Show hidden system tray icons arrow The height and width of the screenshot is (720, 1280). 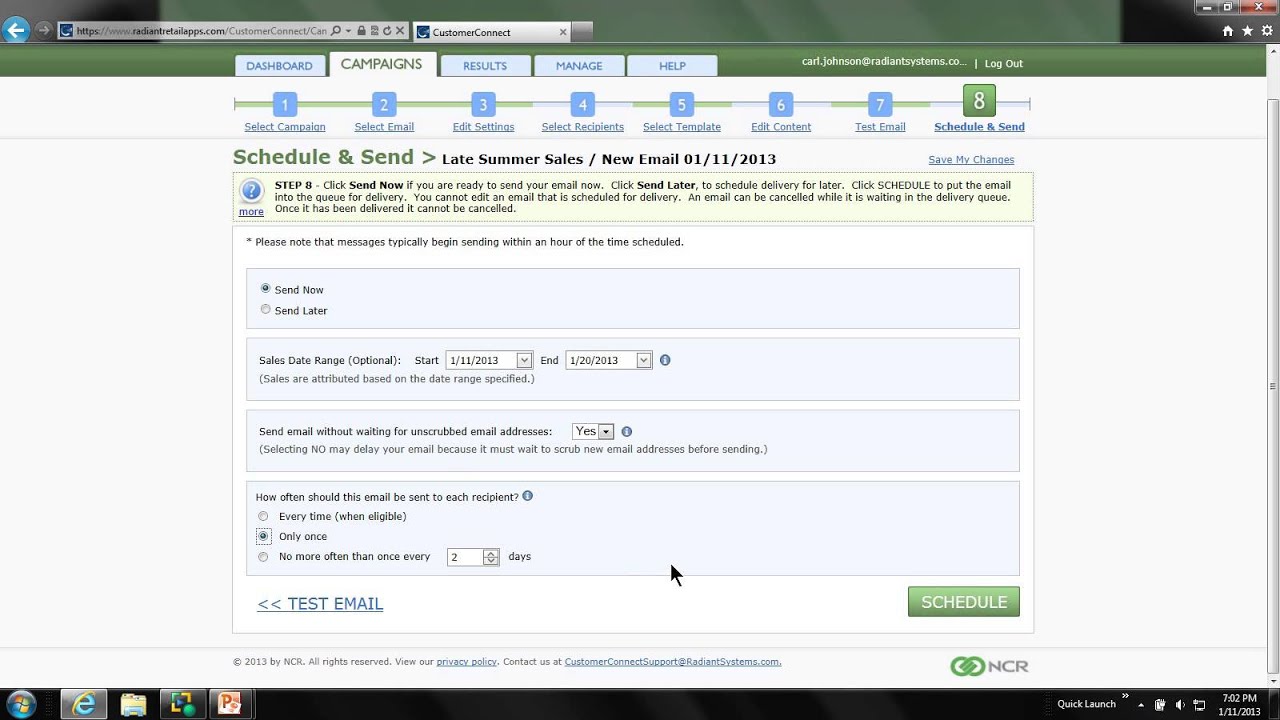point(1143,704)
